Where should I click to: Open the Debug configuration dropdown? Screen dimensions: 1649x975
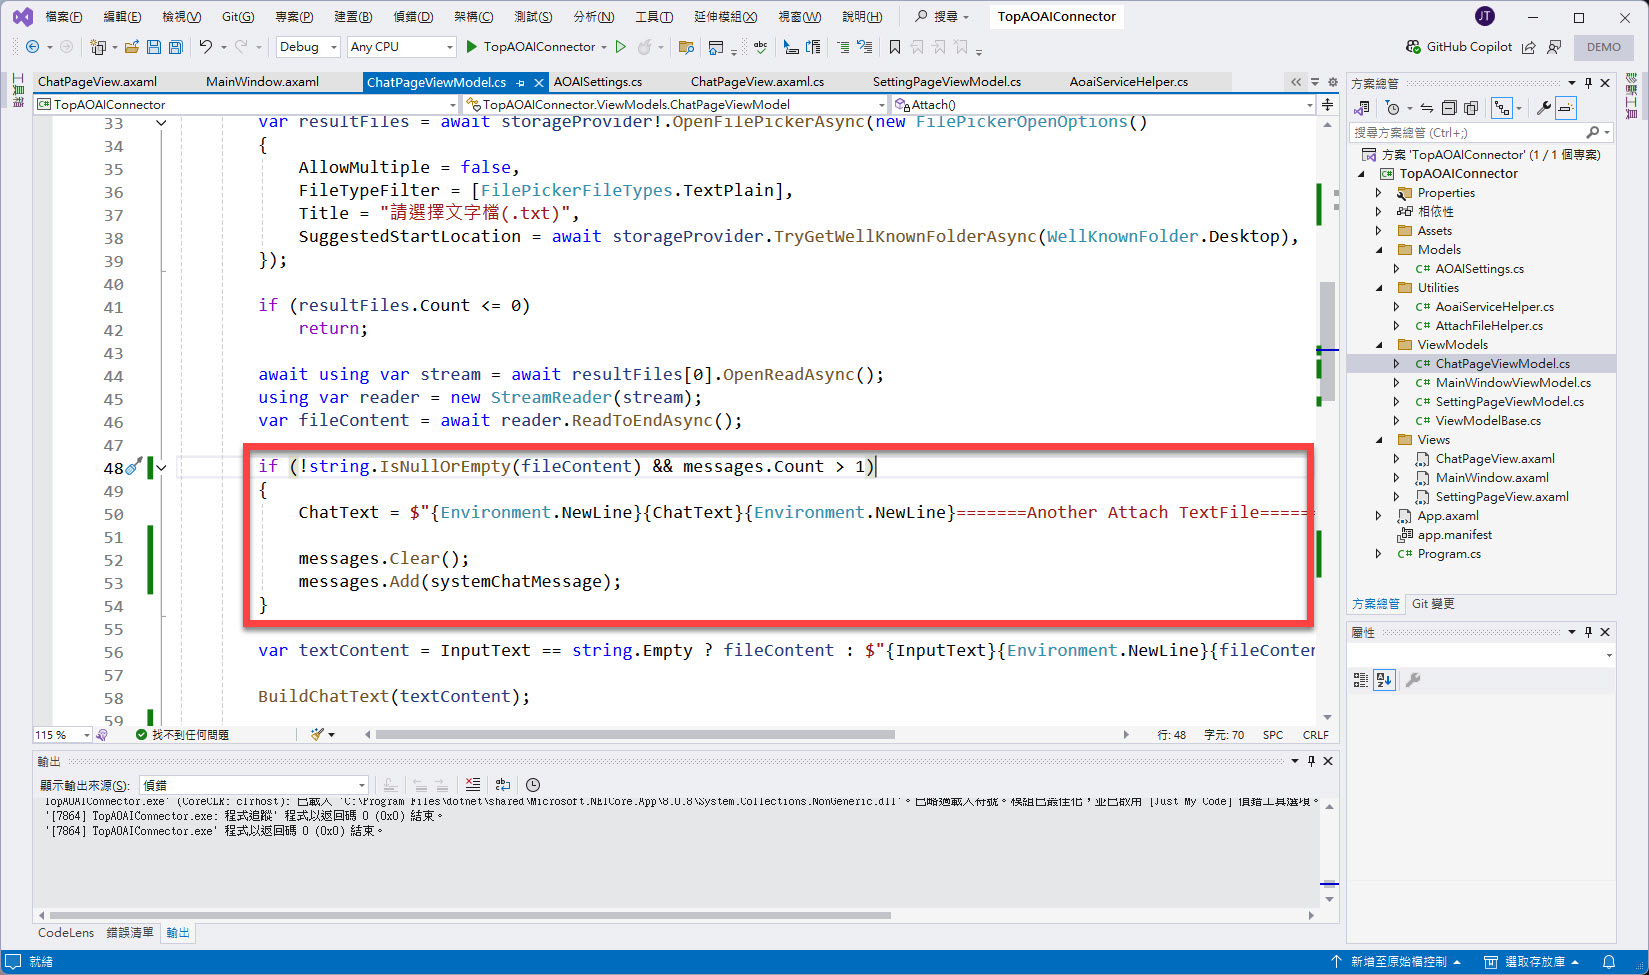point(309,47)
